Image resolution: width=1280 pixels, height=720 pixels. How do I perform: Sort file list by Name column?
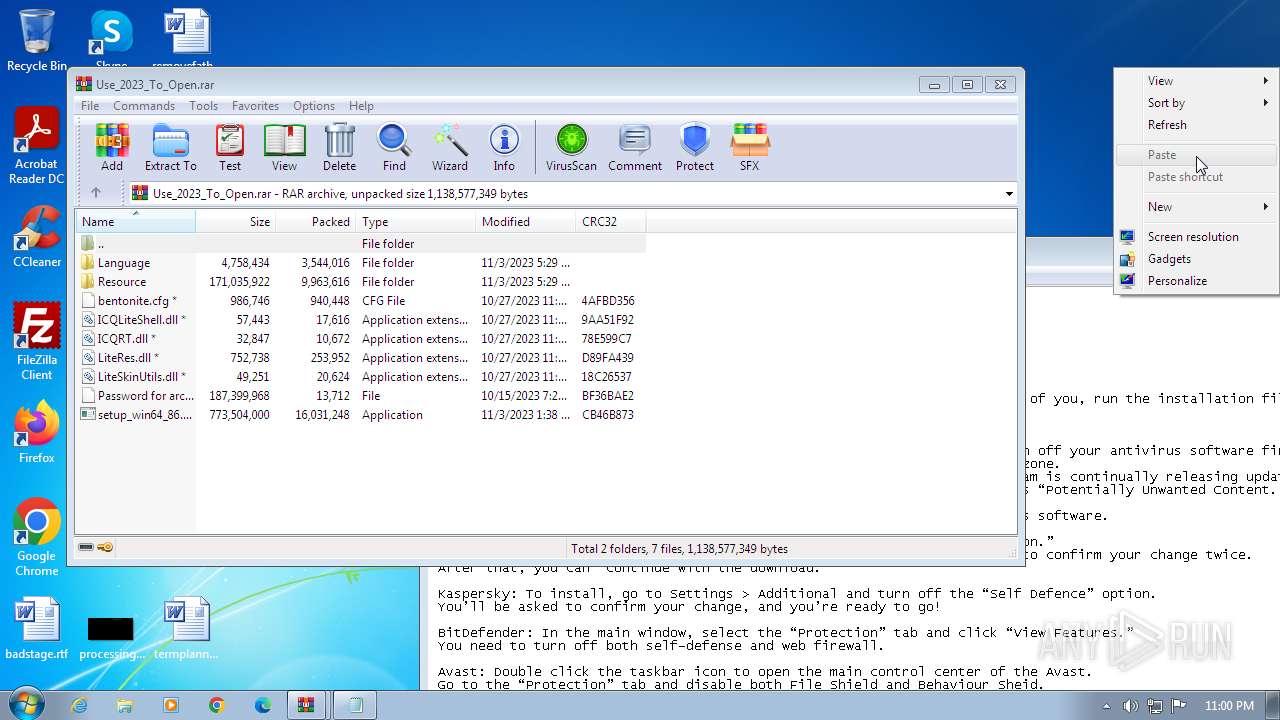136,222
